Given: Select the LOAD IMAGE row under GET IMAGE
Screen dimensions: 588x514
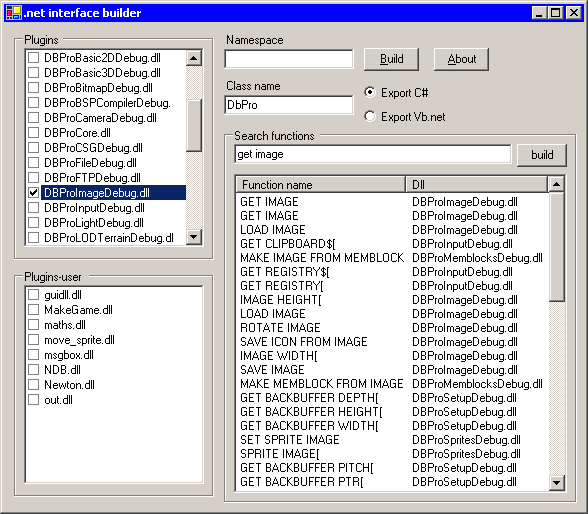Looking at the screenshot, I should (x=393, y=229).
